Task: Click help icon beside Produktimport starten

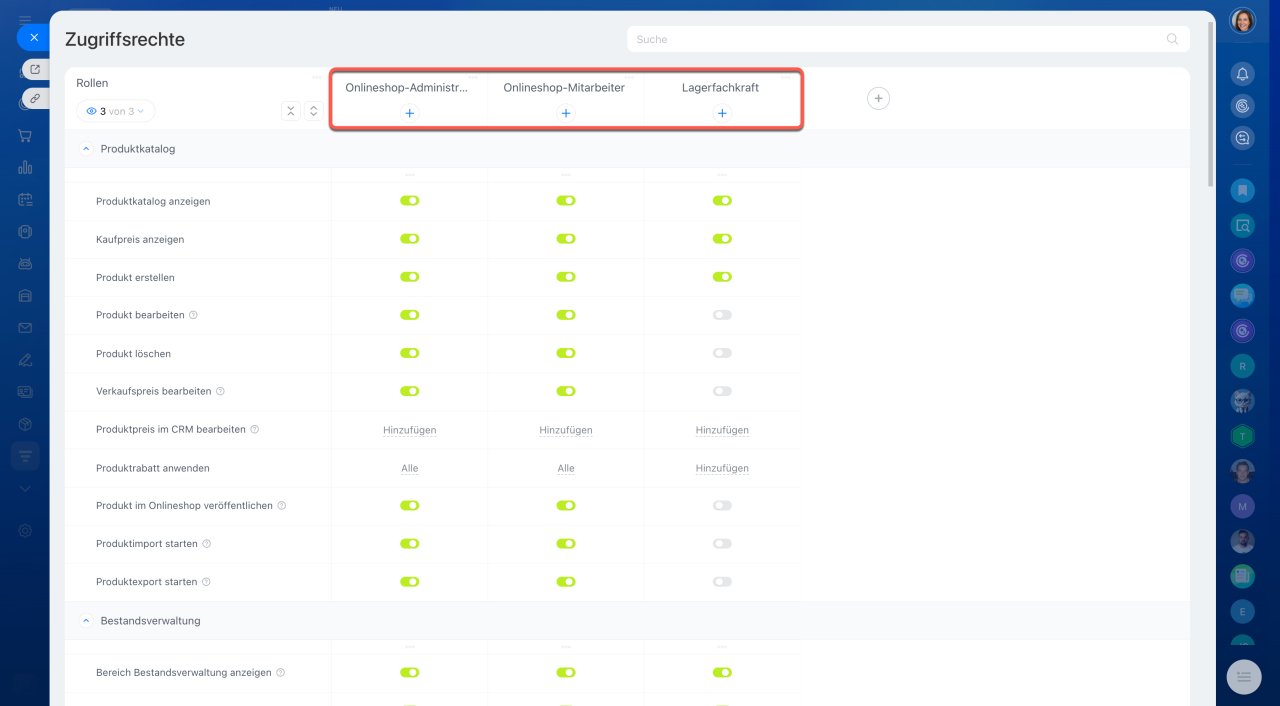Action: (x=207, y=544)
